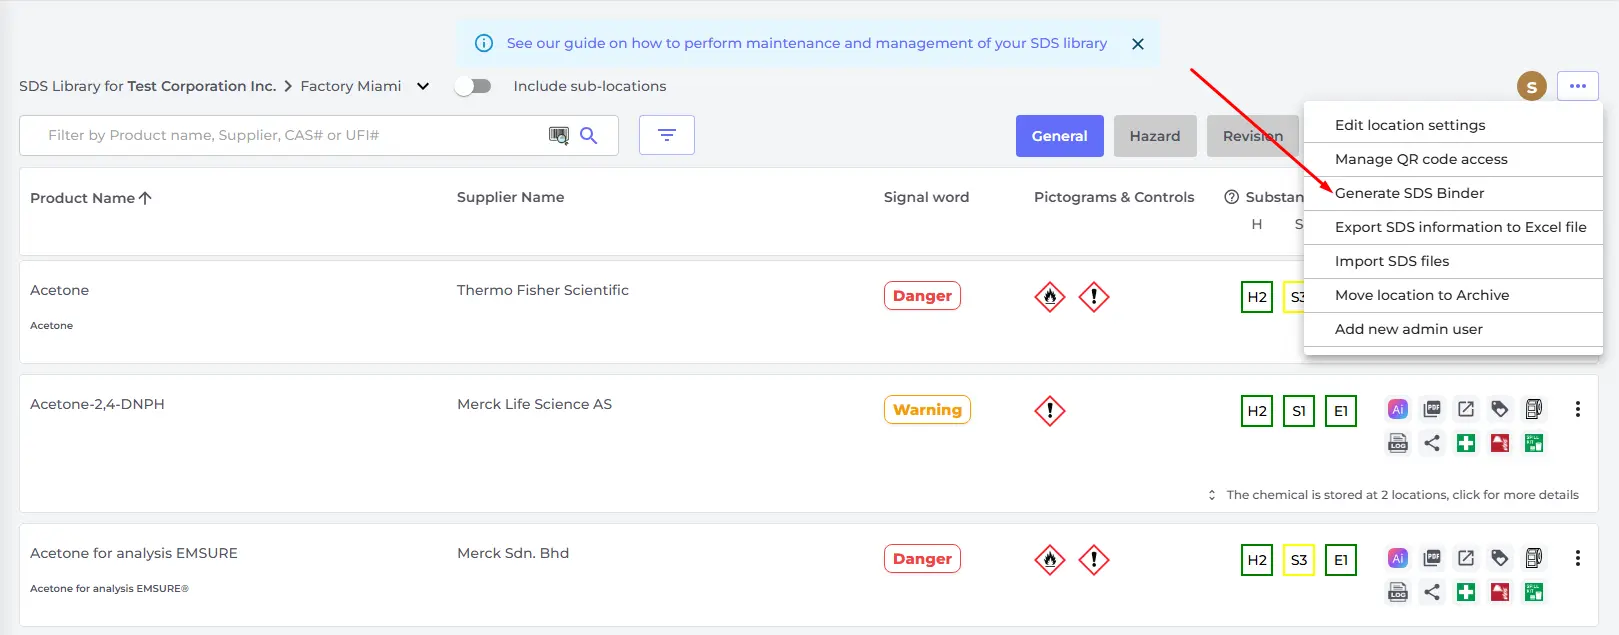Toggle the Include sub-locations switch
This screenshot has height=635, width=1619.
[x=473, y=86]
